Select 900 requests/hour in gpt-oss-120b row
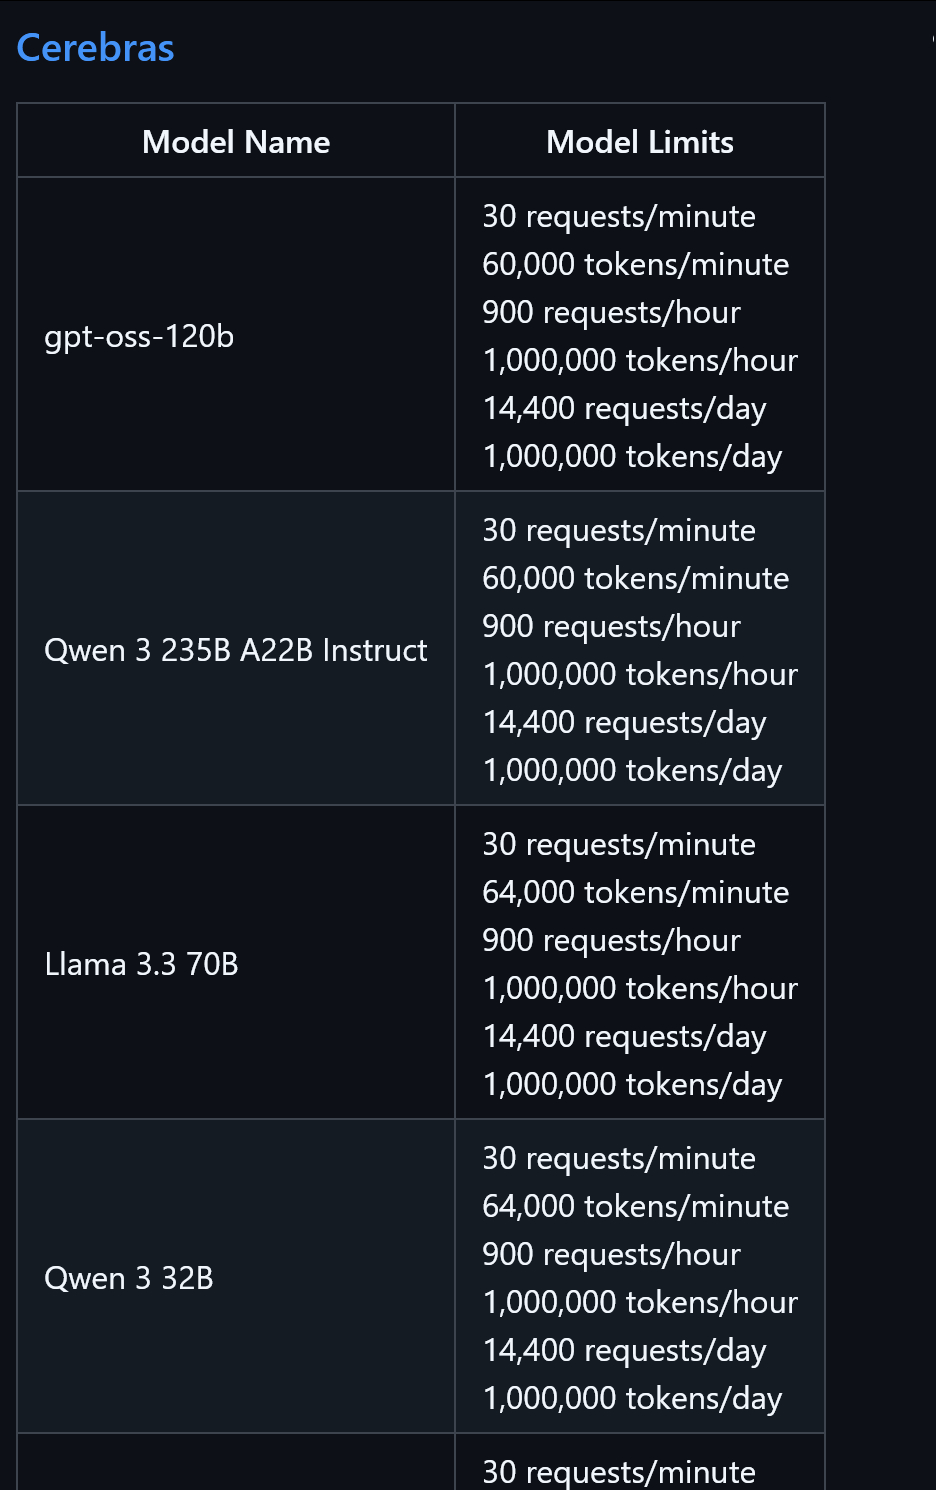 [x=611, y=312]
